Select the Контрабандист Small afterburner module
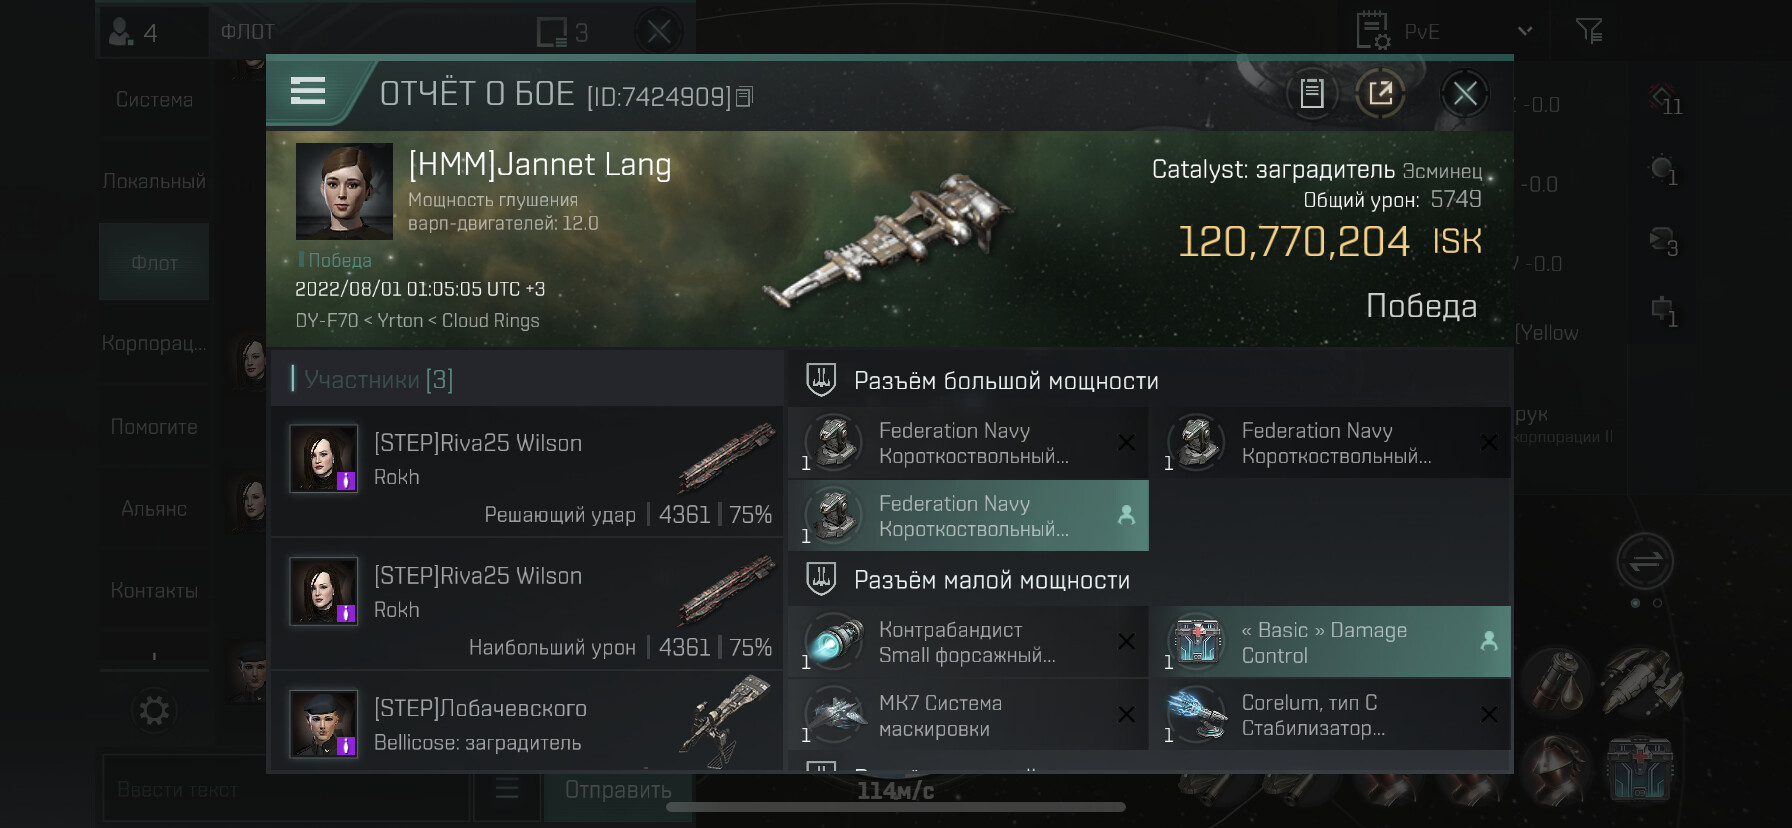 [968, 643]
